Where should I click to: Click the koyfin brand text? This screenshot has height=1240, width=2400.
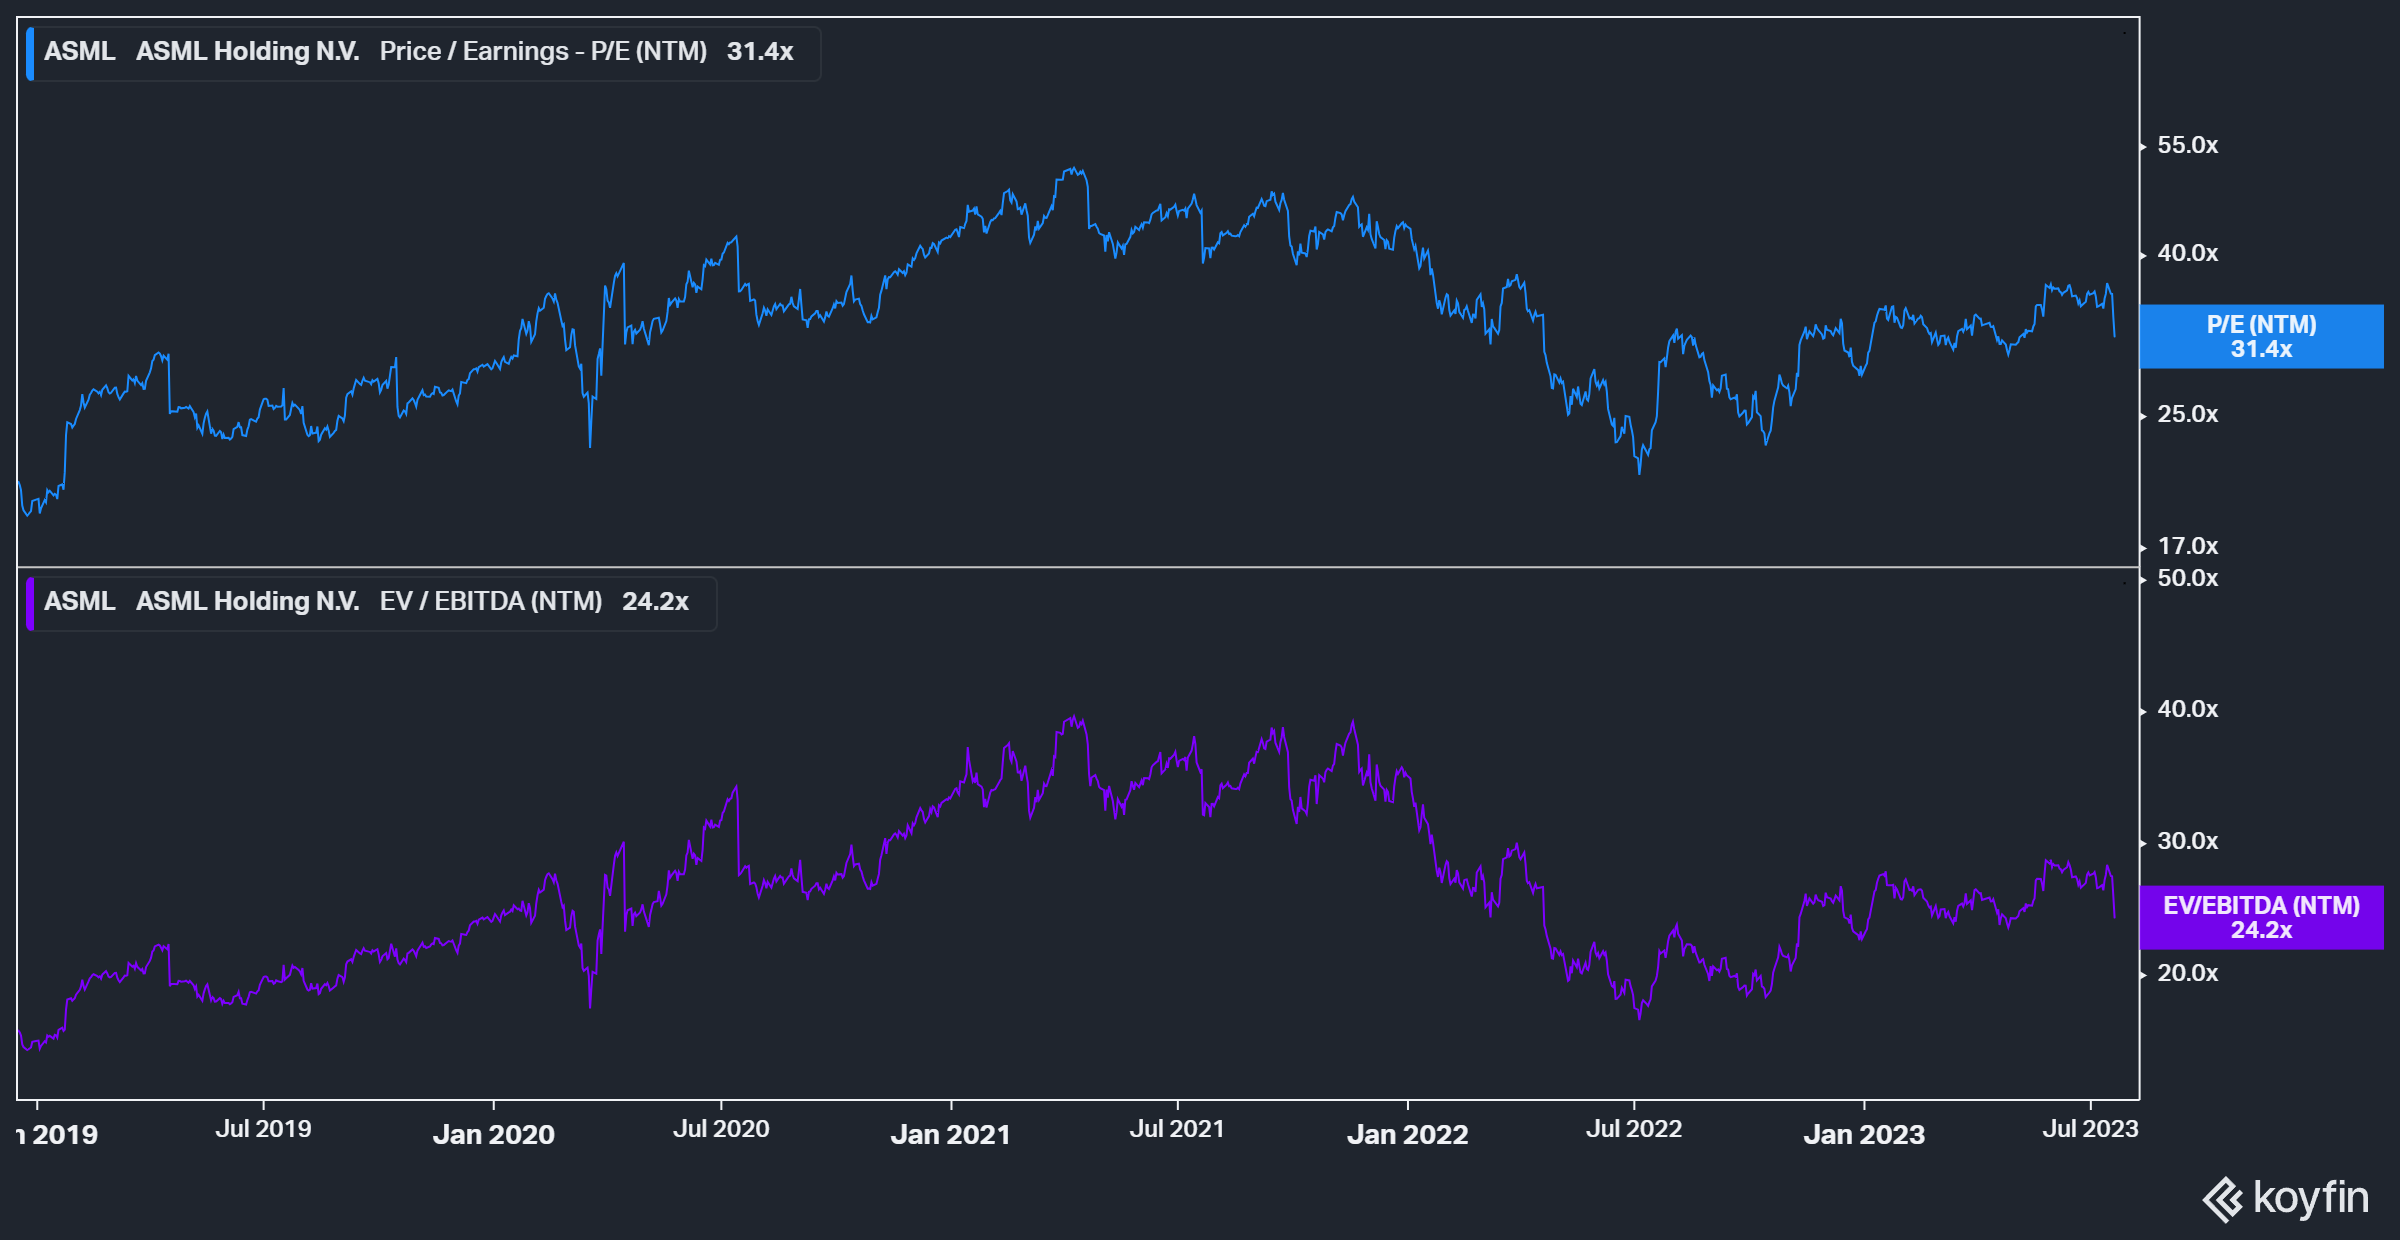coord(2311,1198)
